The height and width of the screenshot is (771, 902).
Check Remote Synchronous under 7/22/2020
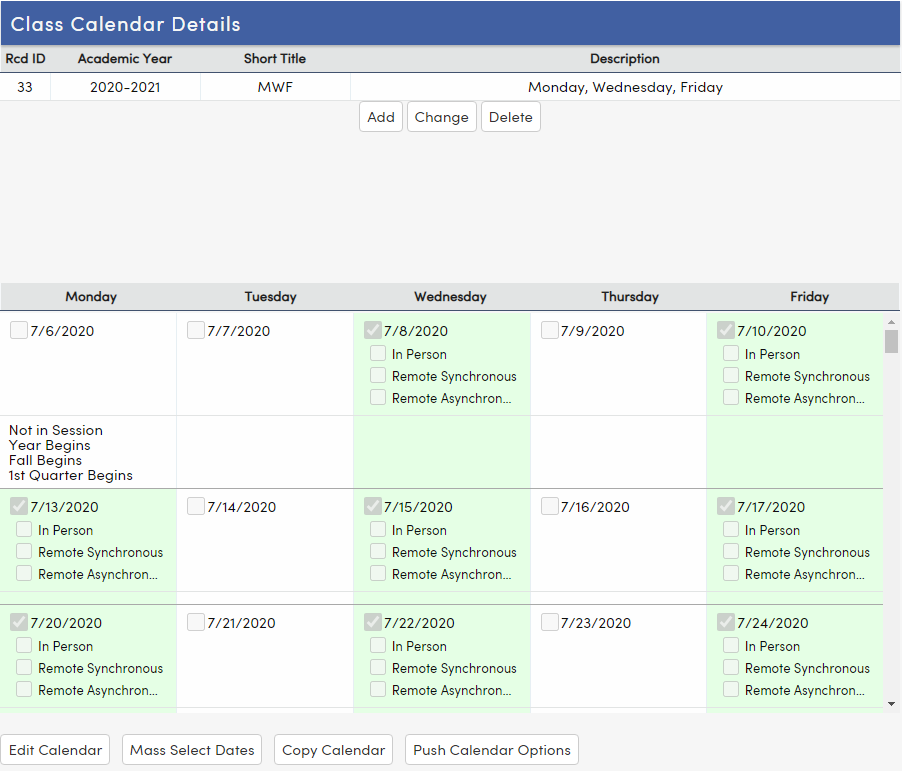[x=378, y=667]
